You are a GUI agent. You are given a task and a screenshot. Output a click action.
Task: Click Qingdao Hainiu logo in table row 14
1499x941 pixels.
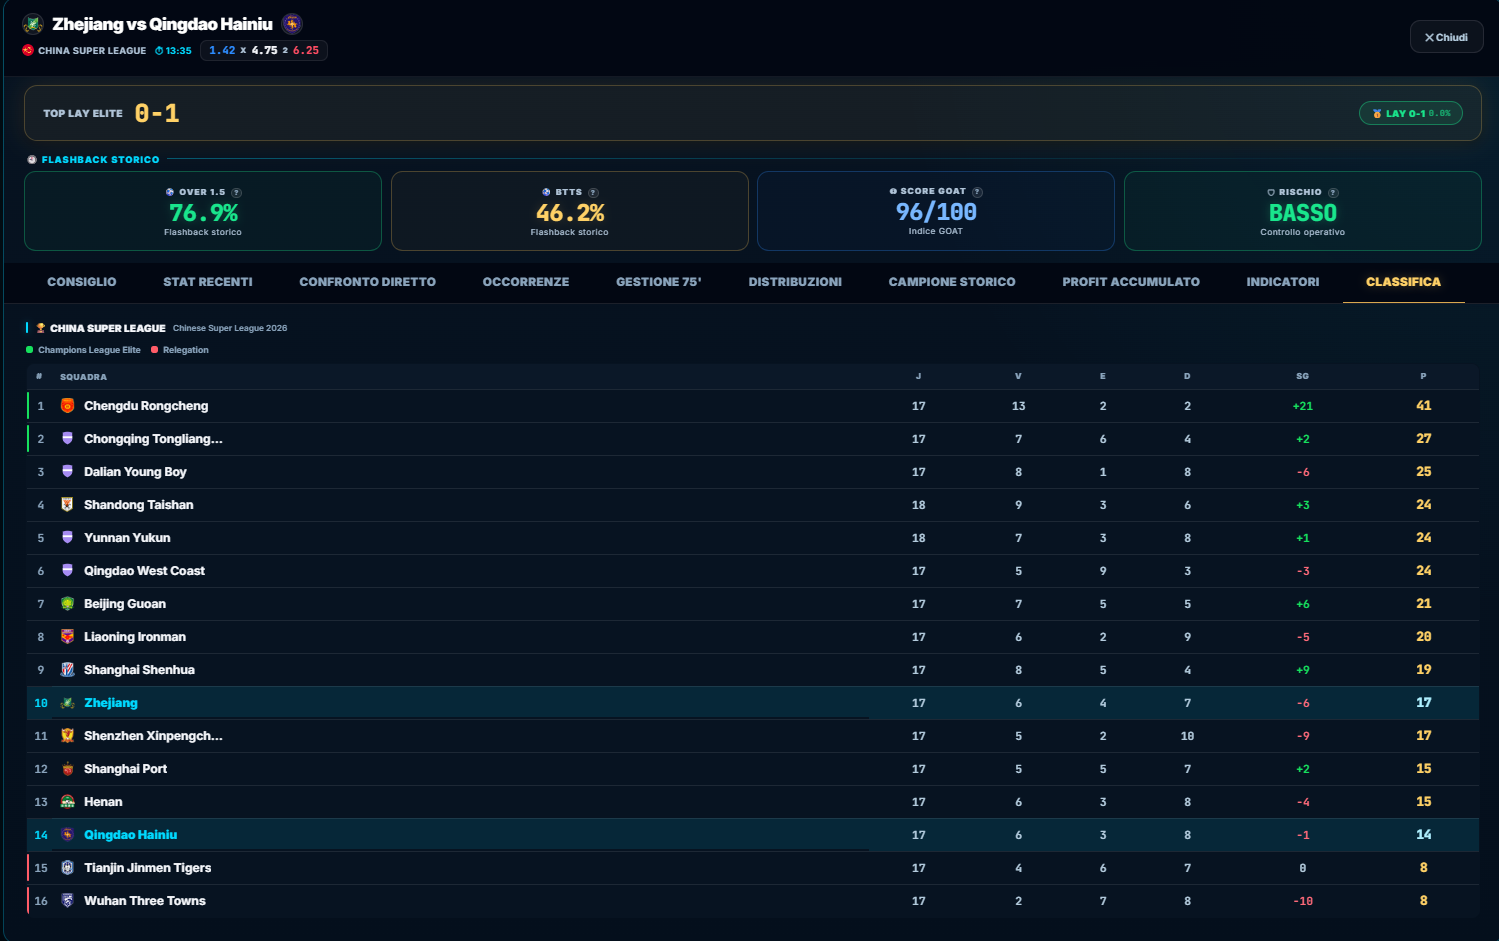click(x=67, y=835)
